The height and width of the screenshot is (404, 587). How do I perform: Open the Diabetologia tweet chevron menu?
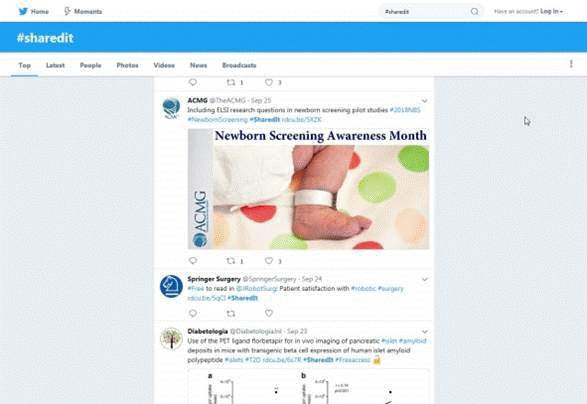(425, 332)
